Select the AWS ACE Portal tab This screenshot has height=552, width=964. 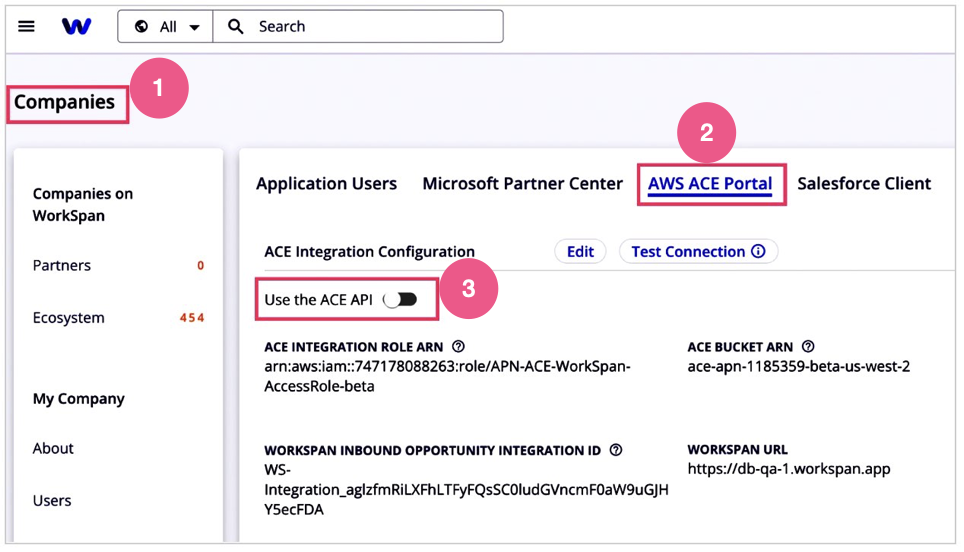pos(710,184)
